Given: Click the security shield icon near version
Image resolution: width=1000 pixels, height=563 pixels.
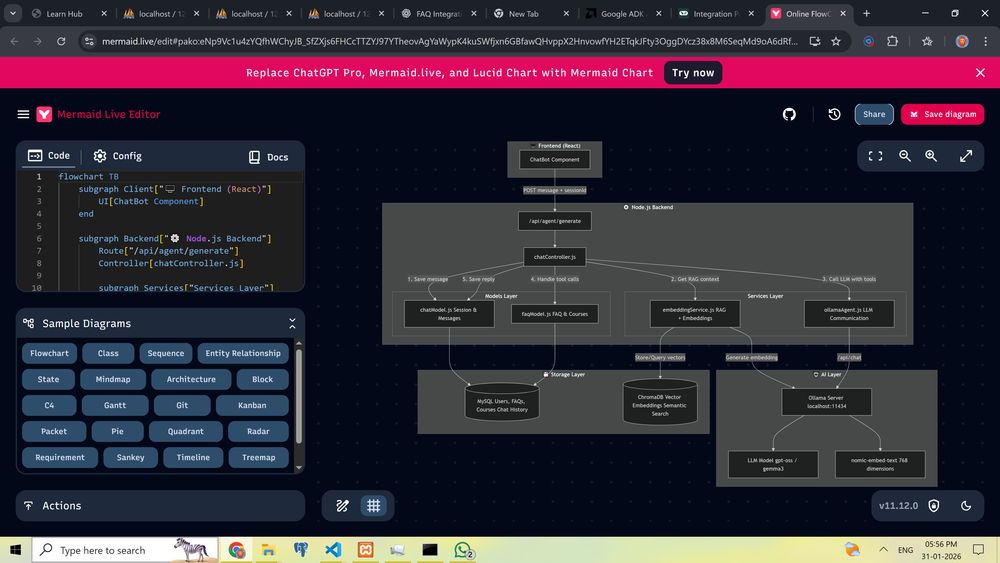Looking at the screenshot, I should 934,506.
